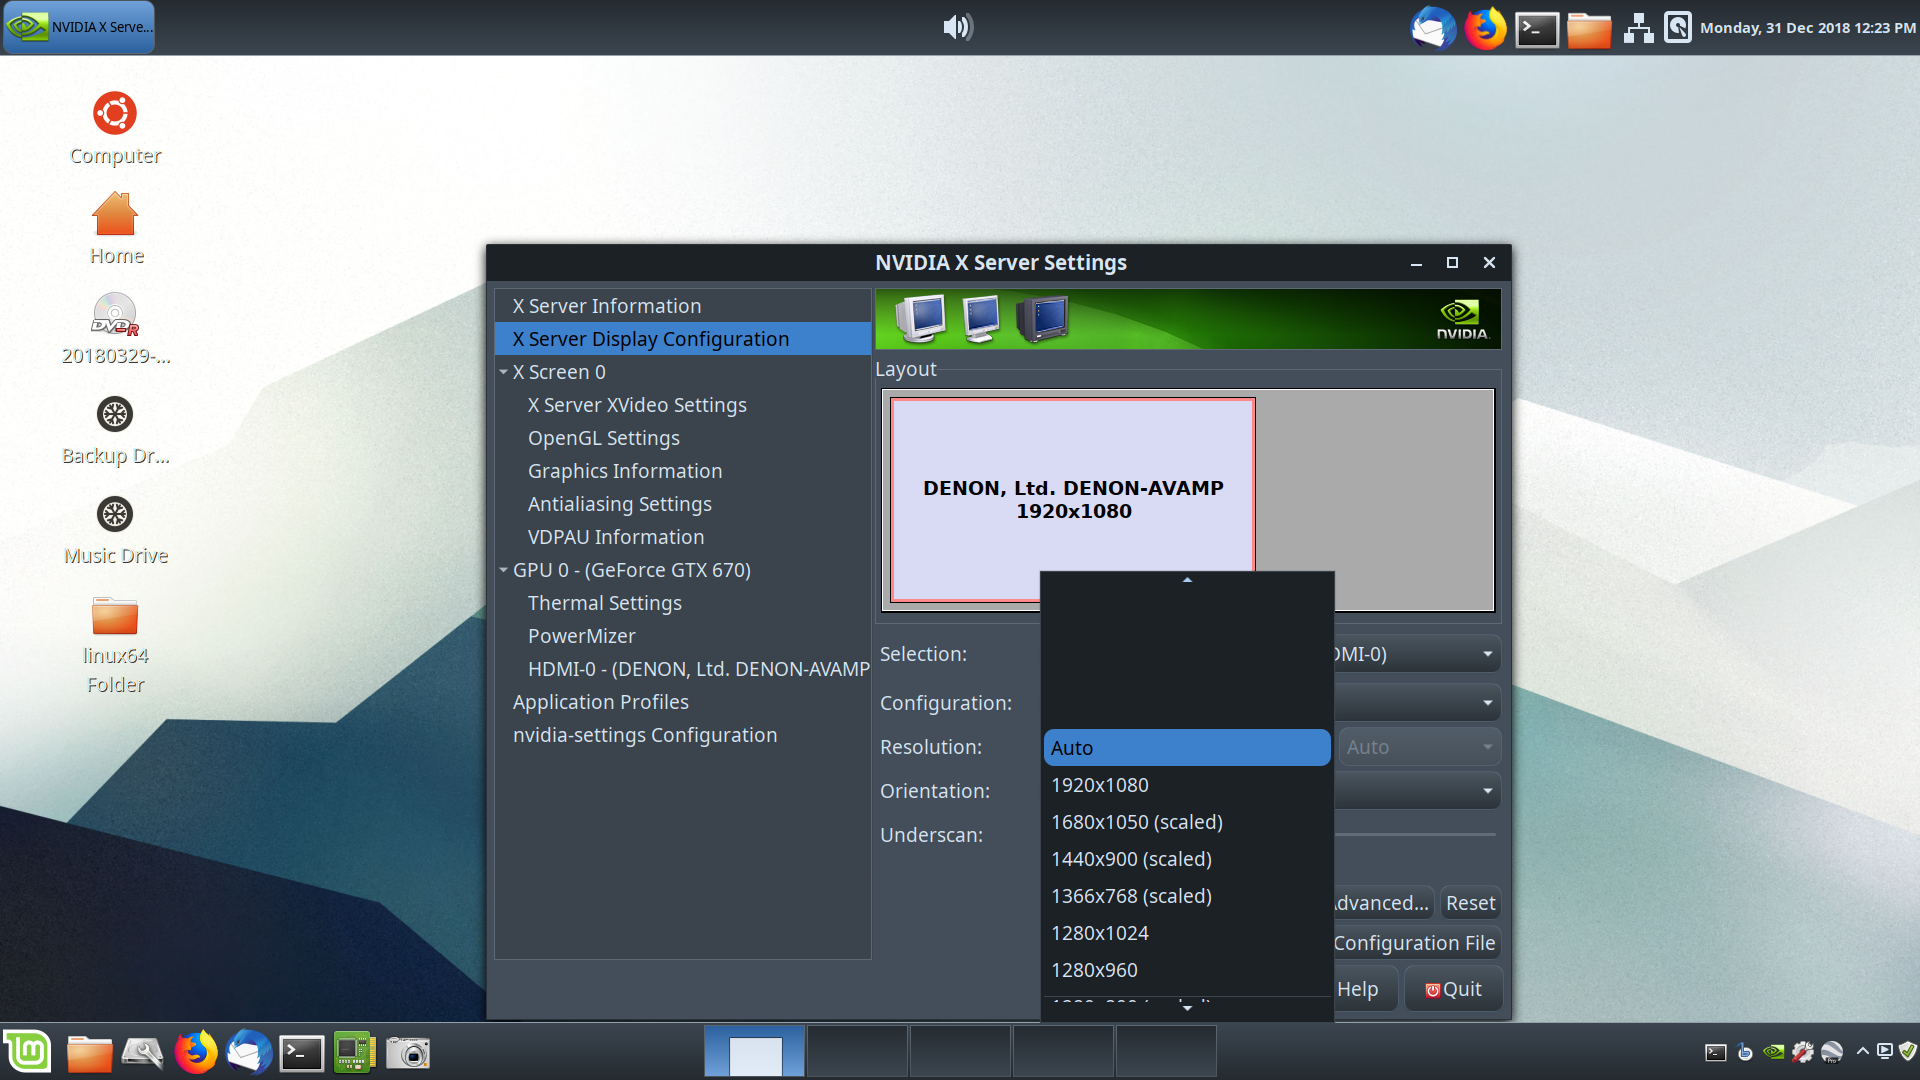Click DENON display in layout preview

1073,499
